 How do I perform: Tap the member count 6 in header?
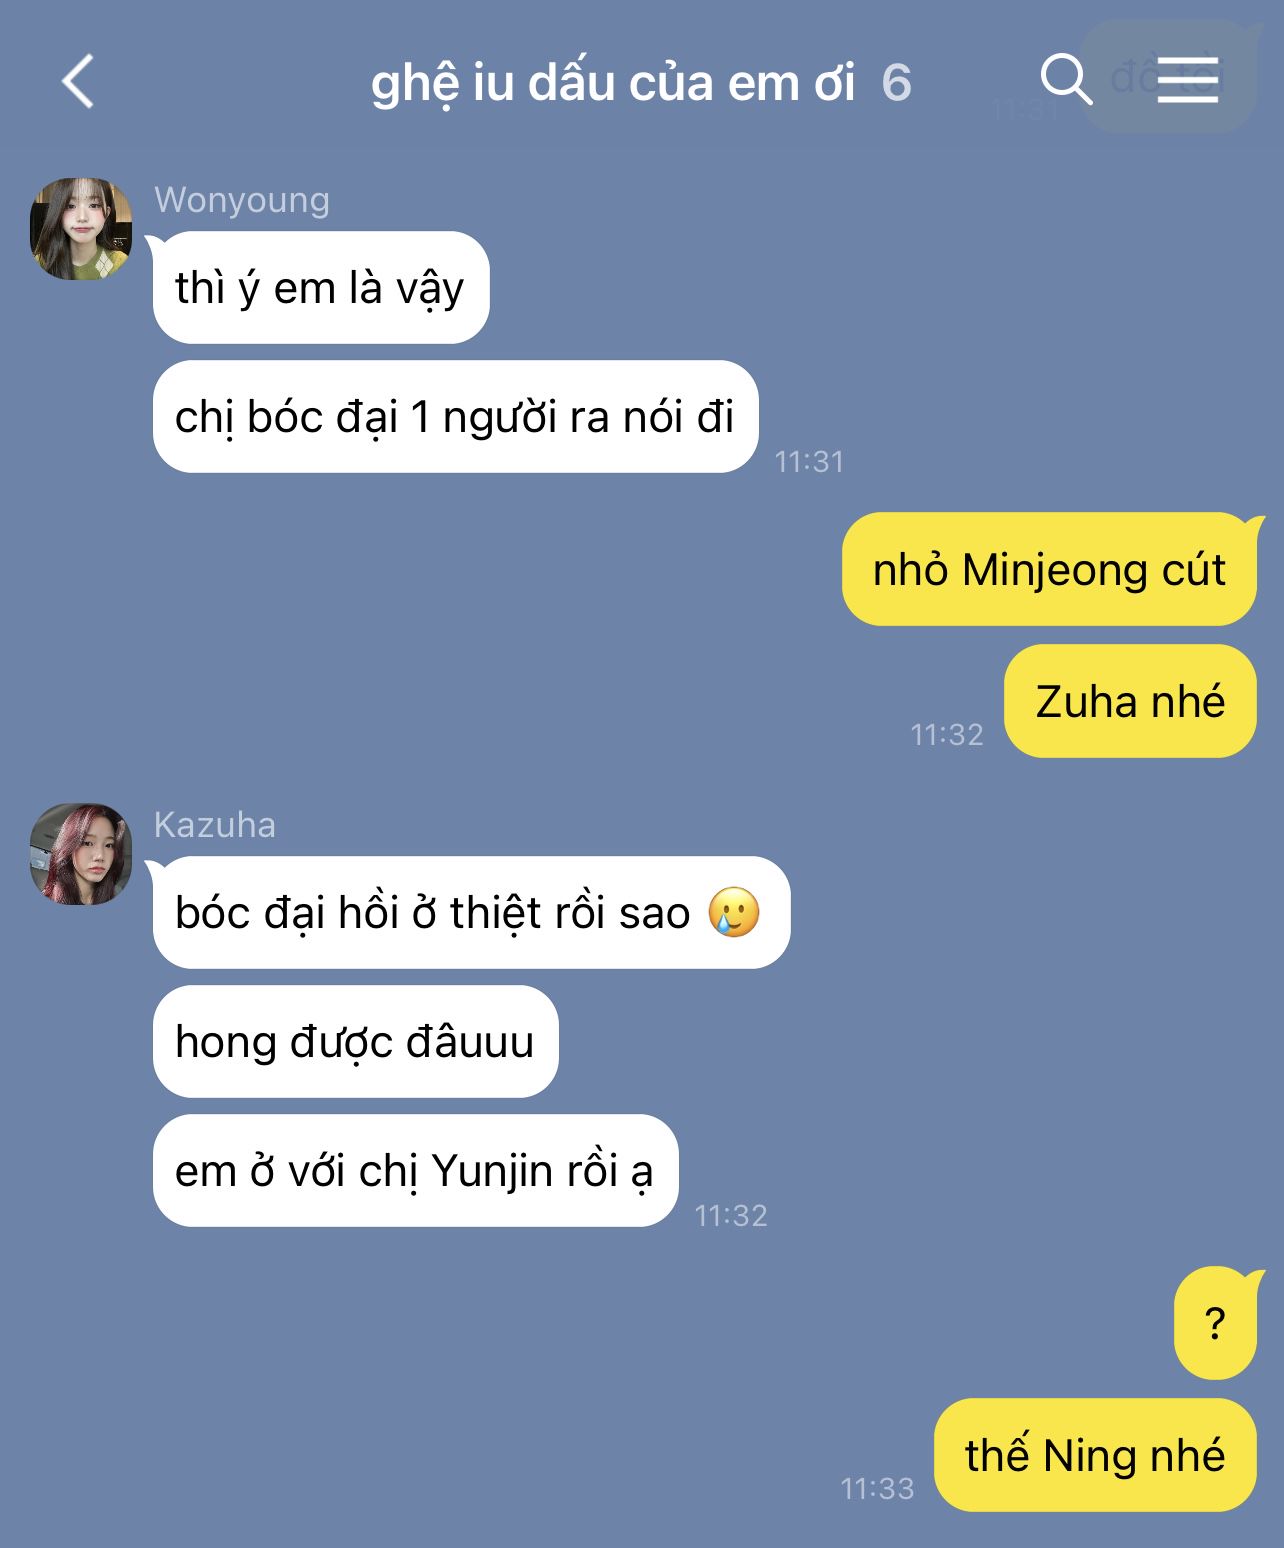coord(896,82)
